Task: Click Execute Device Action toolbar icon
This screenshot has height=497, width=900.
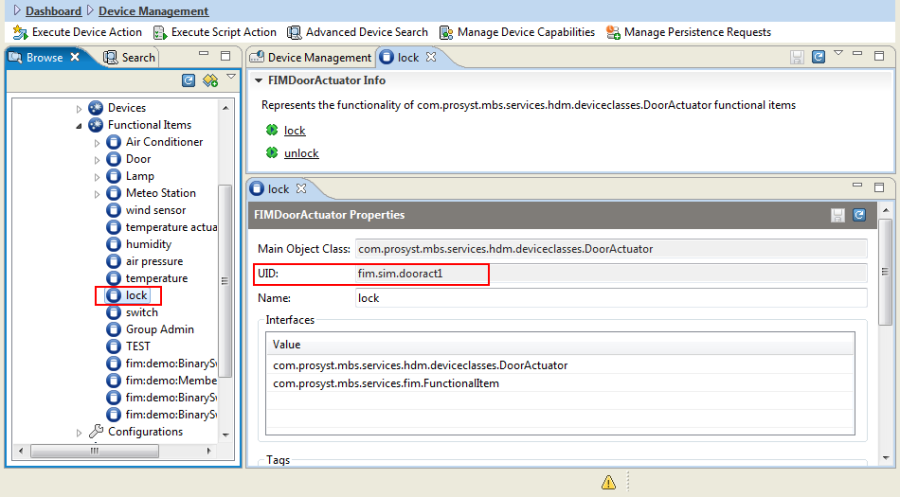Action: tap(20, 33)
